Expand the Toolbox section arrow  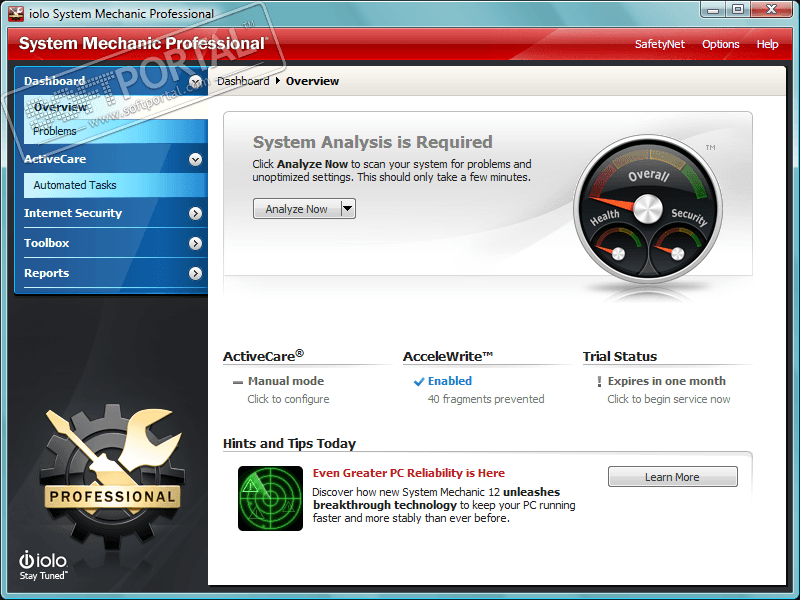[195, 243]
